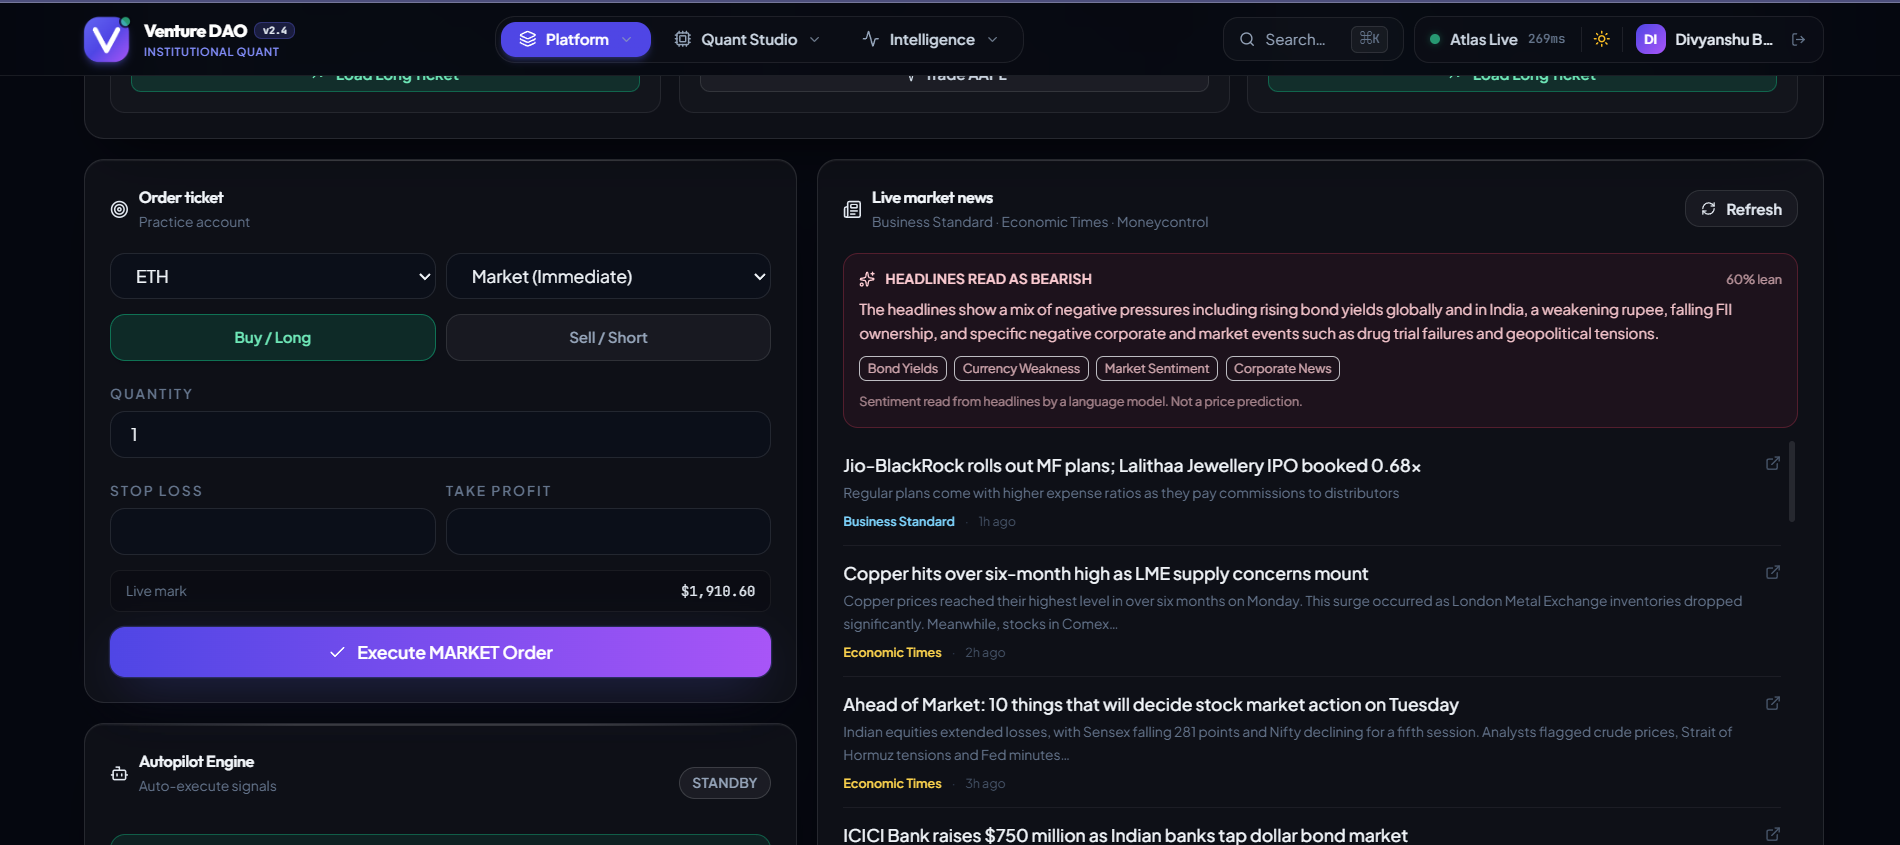Click the Refresh news button
Screen dimensions: 1900x845
pos(1741,209)
